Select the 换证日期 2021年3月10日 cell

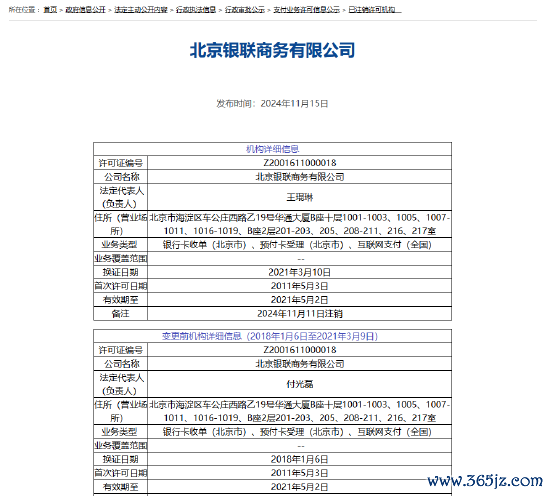(300, 272)
